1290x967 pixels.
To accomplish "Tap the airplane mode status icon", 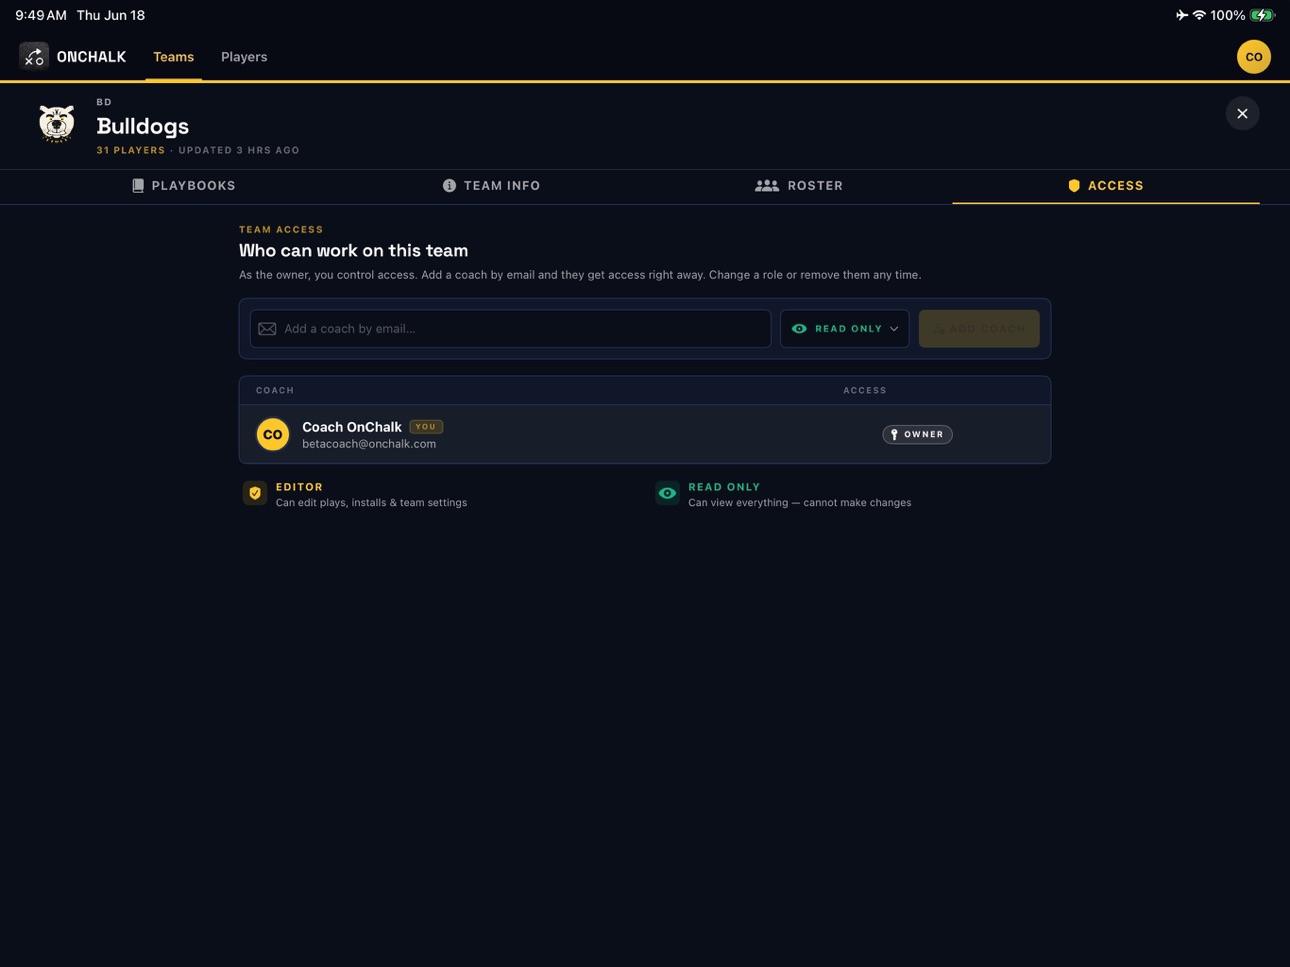I will pos(1182,15).
